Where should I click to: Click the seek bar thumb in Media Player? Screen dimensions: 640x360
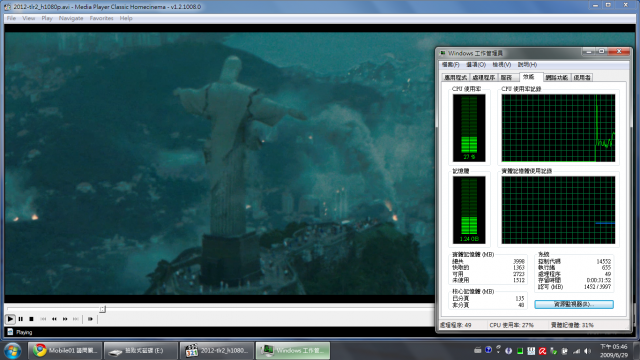point(103,309)
